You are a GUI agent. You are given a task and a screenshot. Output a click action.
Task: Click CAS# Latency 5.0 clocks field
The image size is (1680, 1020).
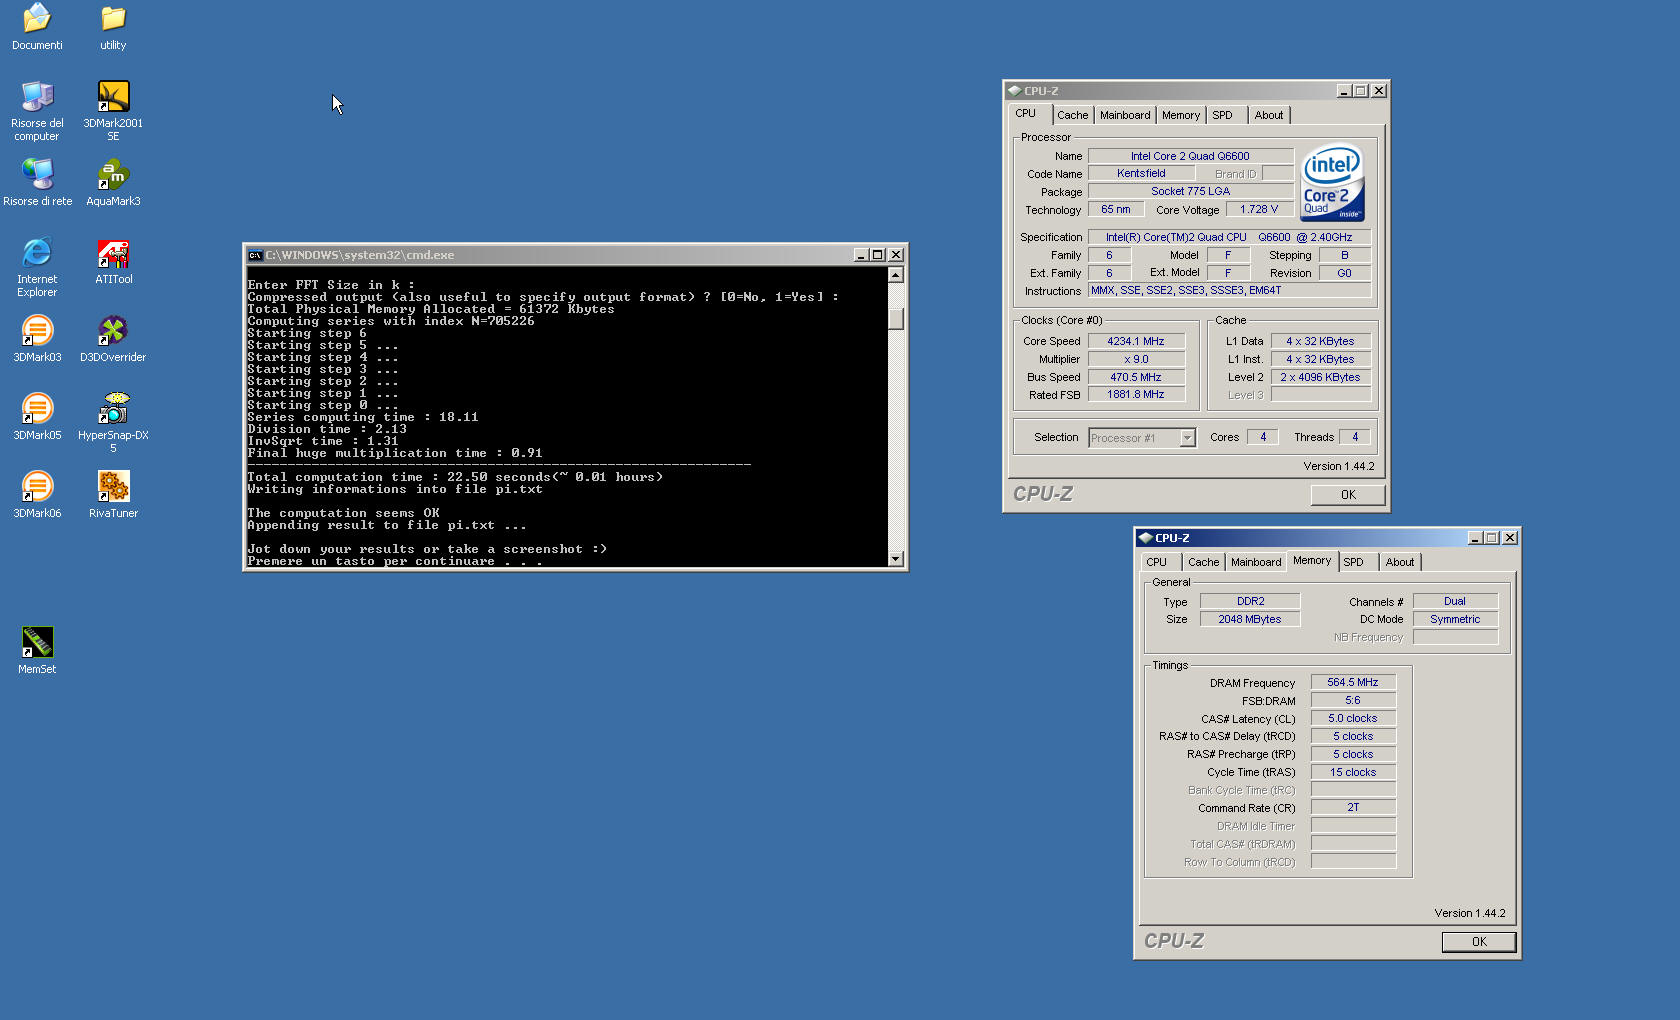click(1353, 718)
